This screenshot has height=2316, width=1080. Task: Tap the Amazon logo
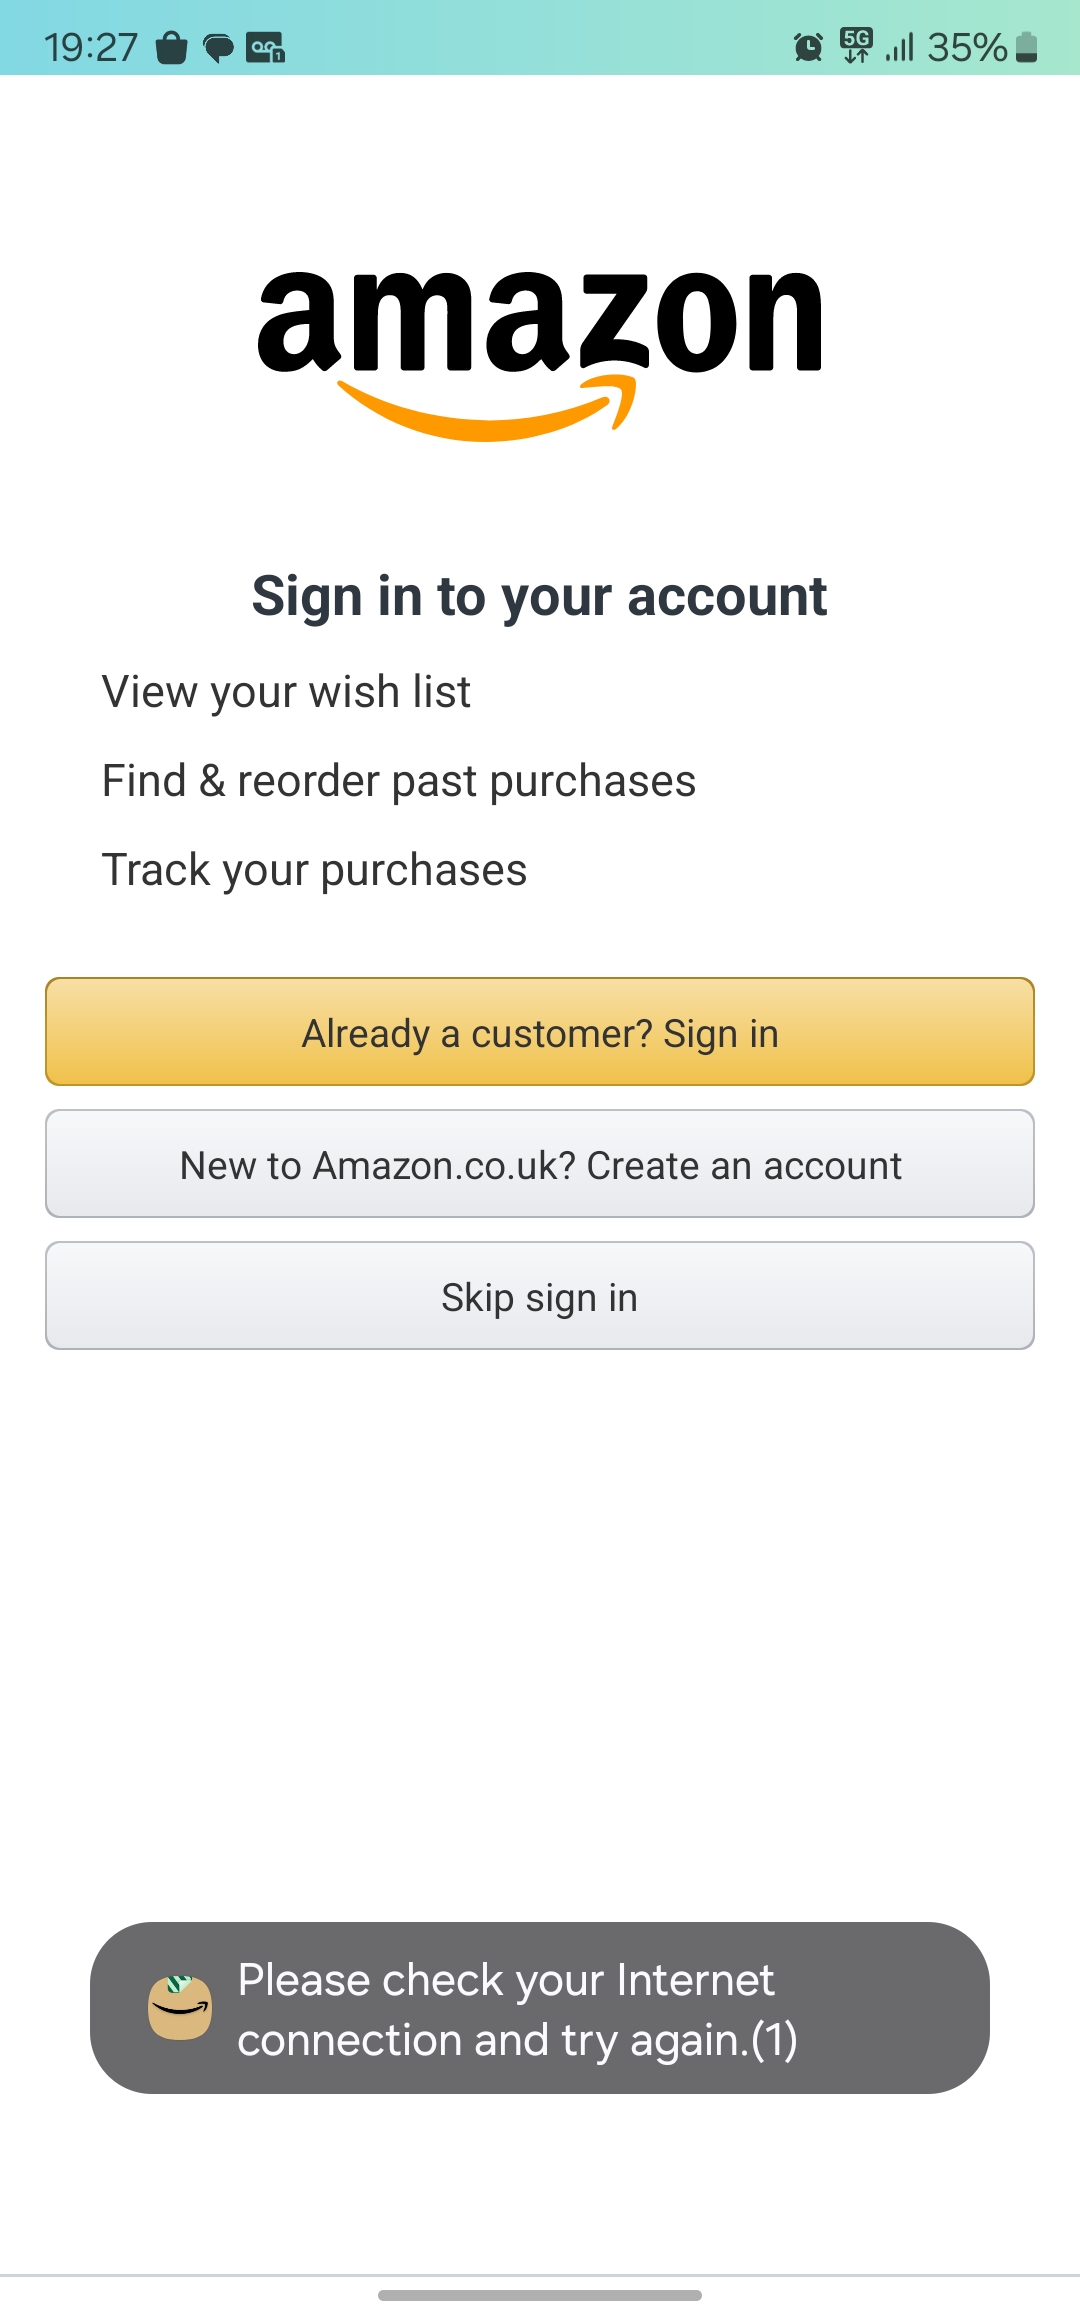click(540, 352)
